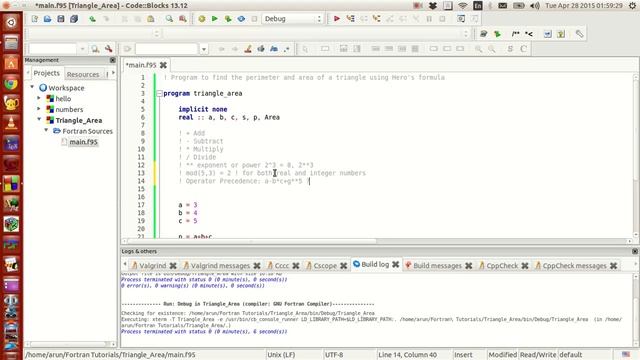The width and height of the screenshot is (640, 360).
Task: Click the doxygen comment block icon /**
Action: click(x=516, y=34)
